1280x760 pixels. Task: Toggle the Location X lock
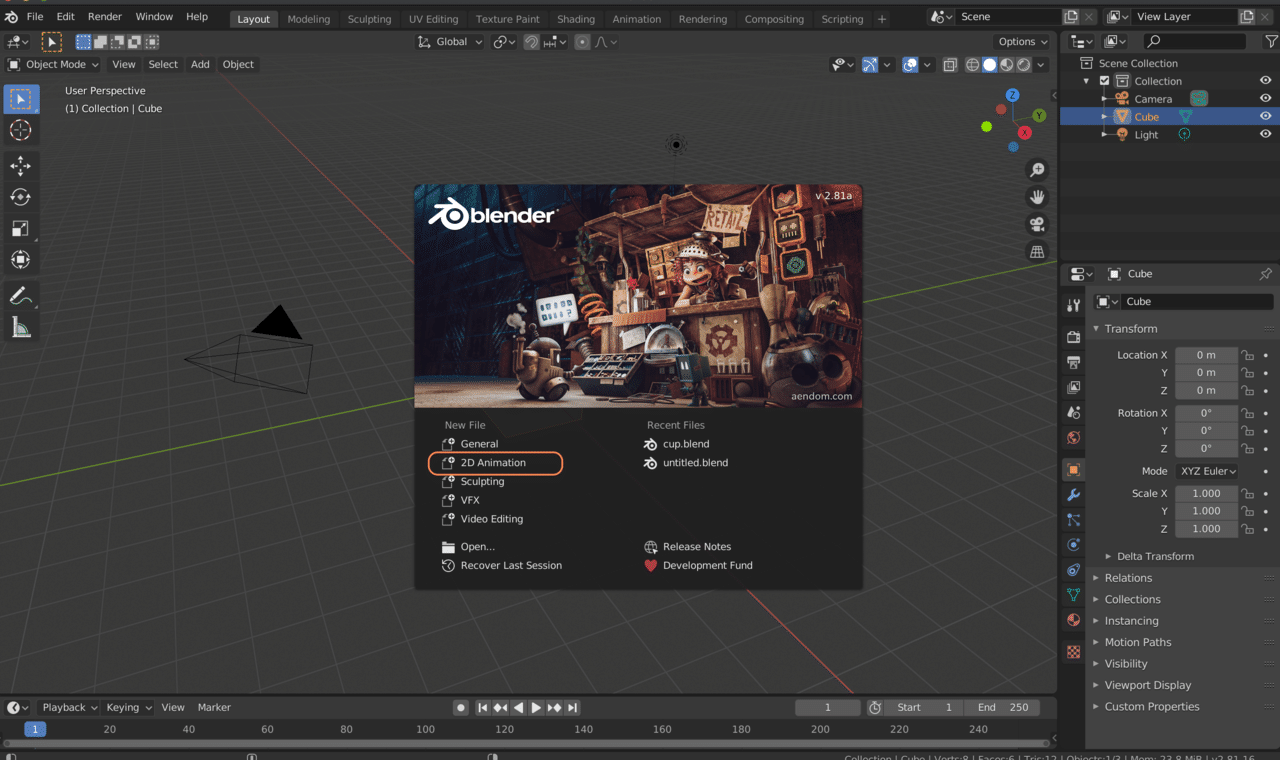coord(1247,355)
